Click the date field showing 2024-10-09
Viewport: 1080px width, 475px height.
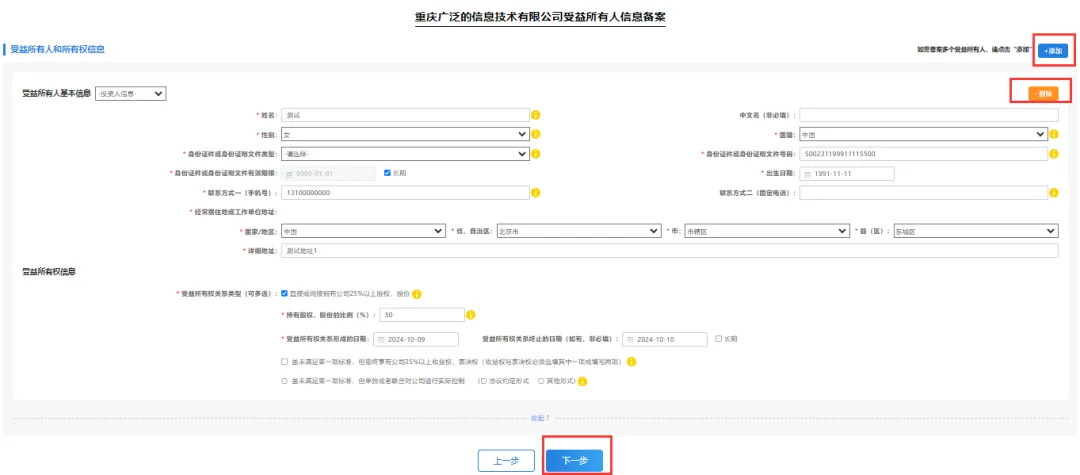(415, 339)
